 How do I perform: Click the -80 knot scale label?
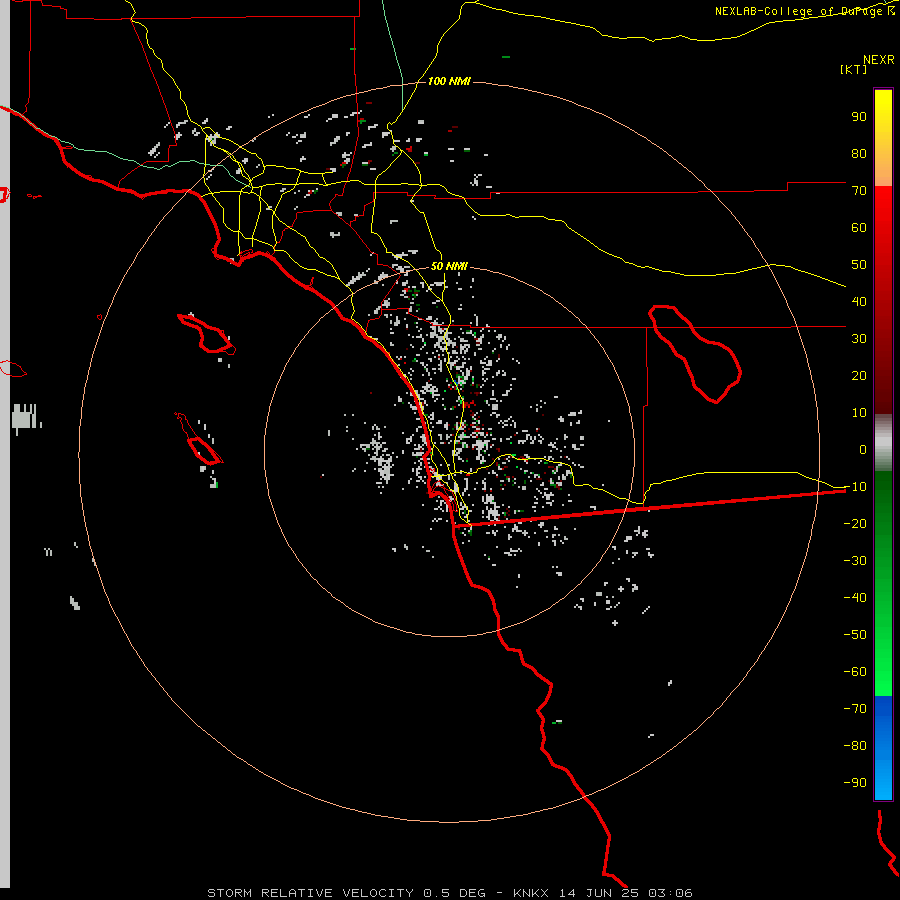click(855, 746)
